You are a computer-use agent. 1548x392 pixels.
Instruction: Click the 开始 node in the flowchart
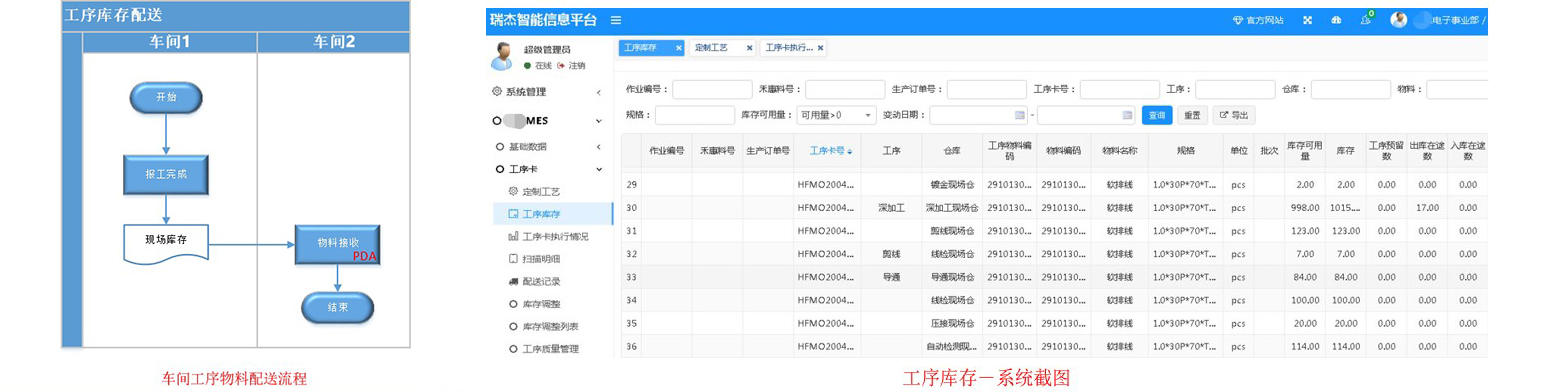coord(166,98)
